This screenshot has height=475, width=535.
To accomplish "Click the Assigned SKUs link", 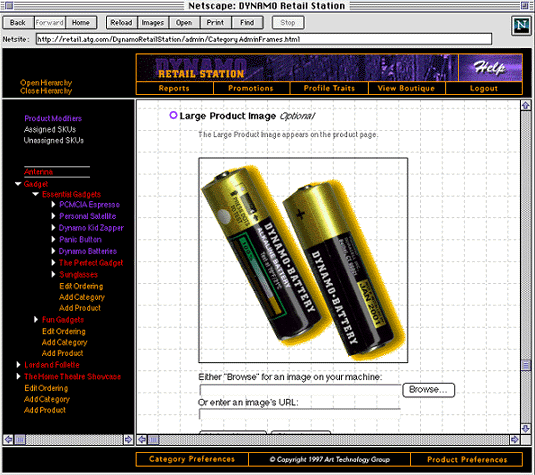I will [x=50, y=129].
